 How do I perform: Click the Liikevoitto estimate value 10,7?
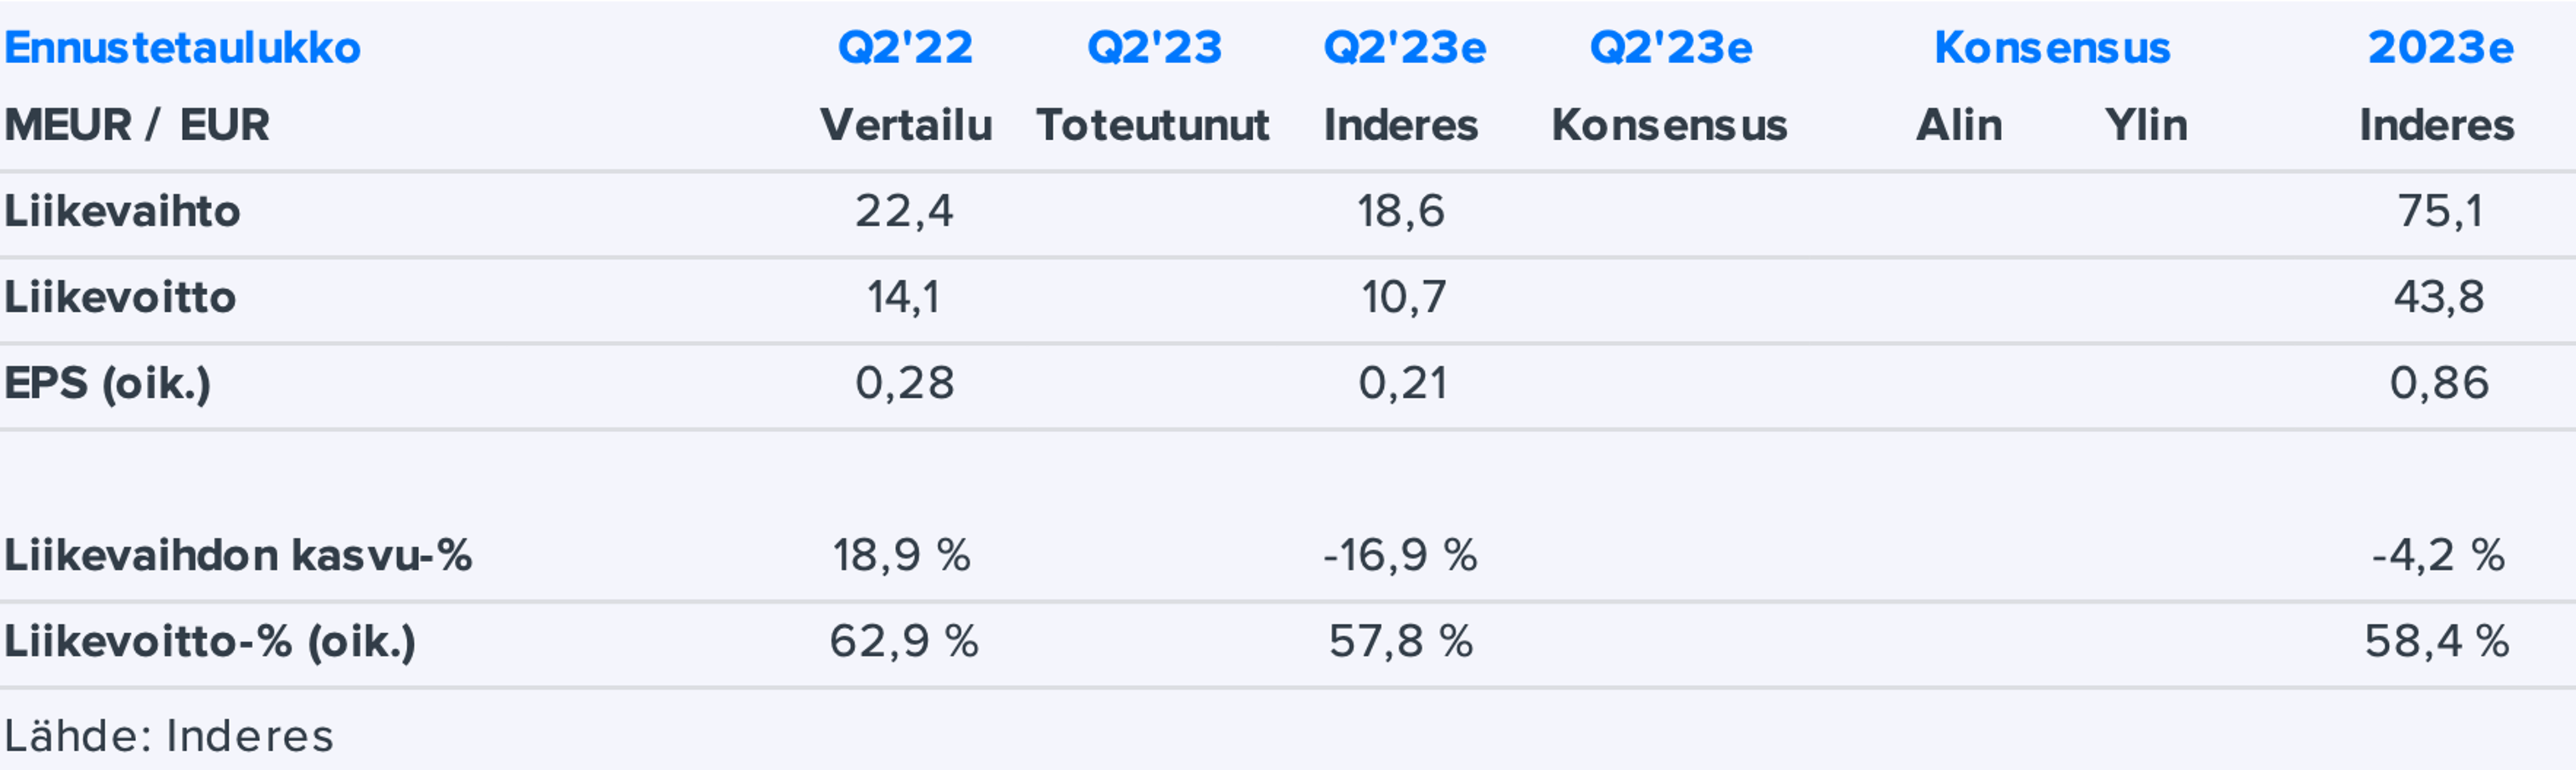(1403, 298)
